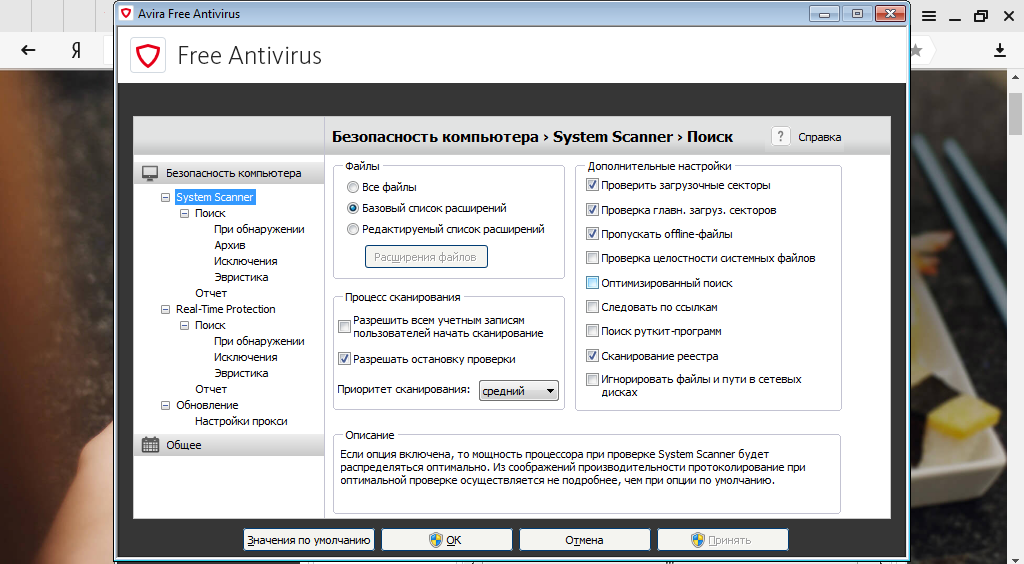The image size is (1024, 564).
Task: Open Эвристика under System Scanner Поиск
Action: pyautogui.click(x=241, y=277)
